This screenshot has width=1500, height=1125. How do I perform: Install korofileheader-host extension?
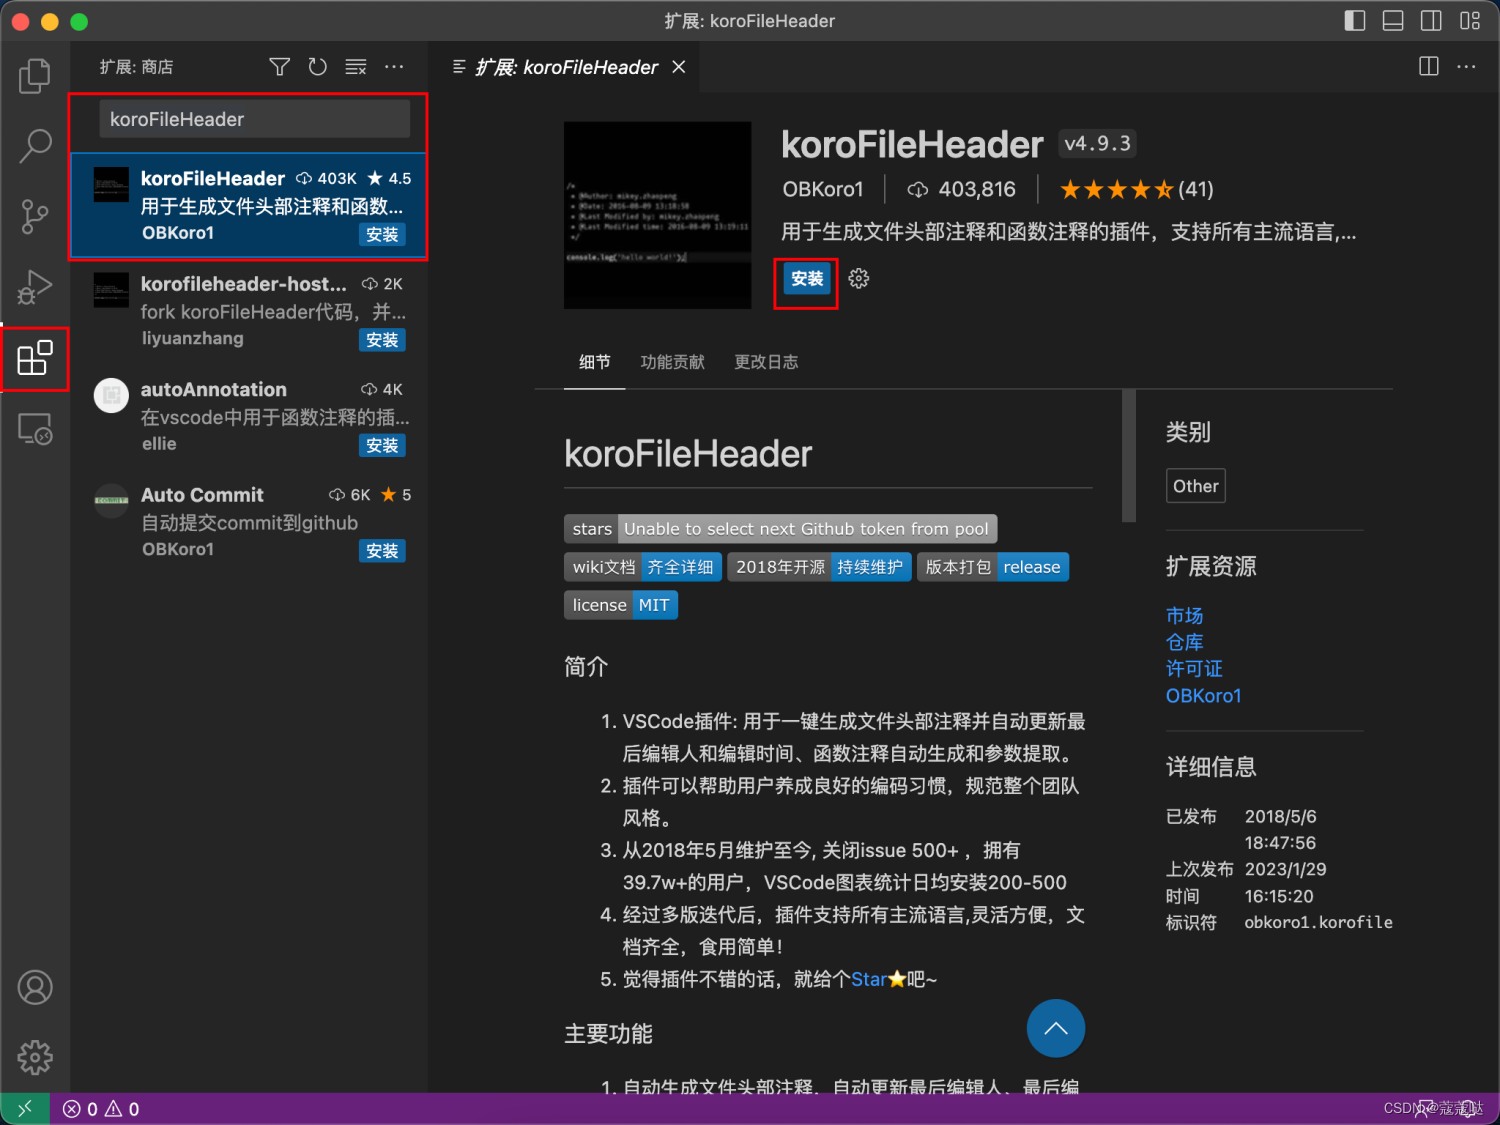coord(382,340)
